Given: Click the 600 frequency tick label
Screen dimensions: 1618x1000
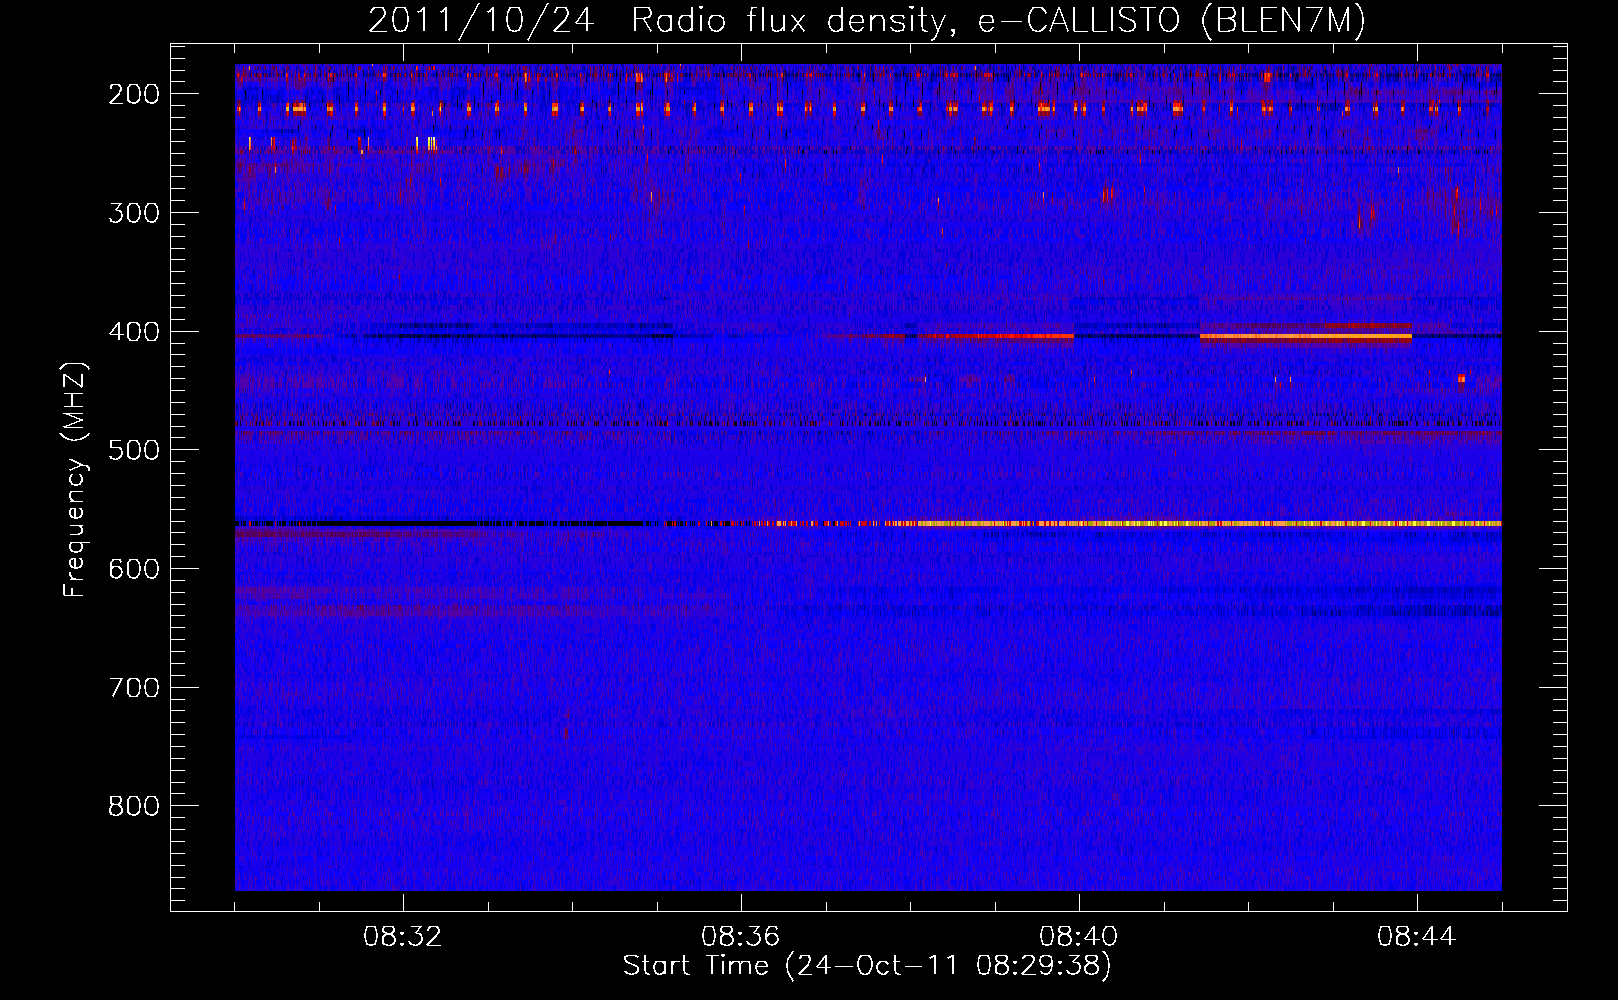Looking at the screenshot, I should [134, 569].
